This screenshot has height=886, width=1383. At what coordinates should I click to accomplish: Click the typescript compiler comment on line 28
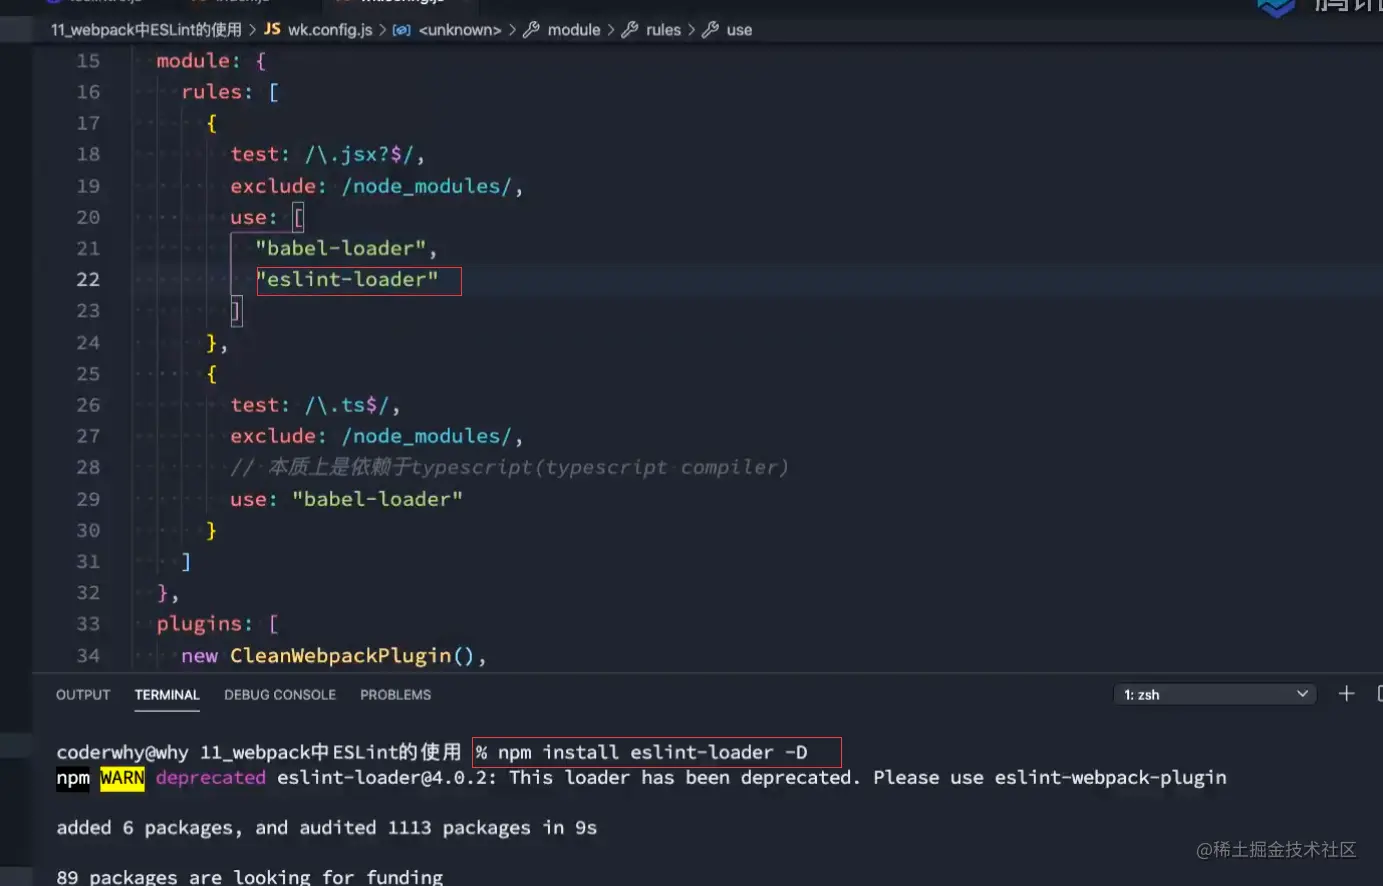tap(509, 467)
